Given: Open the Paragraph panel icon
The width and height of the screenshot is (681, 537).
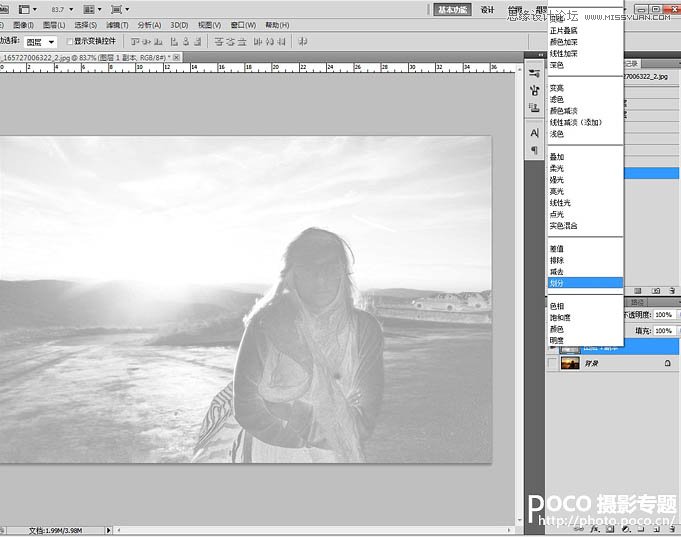Looking at the screenshot, I should [x=534, y=149].
